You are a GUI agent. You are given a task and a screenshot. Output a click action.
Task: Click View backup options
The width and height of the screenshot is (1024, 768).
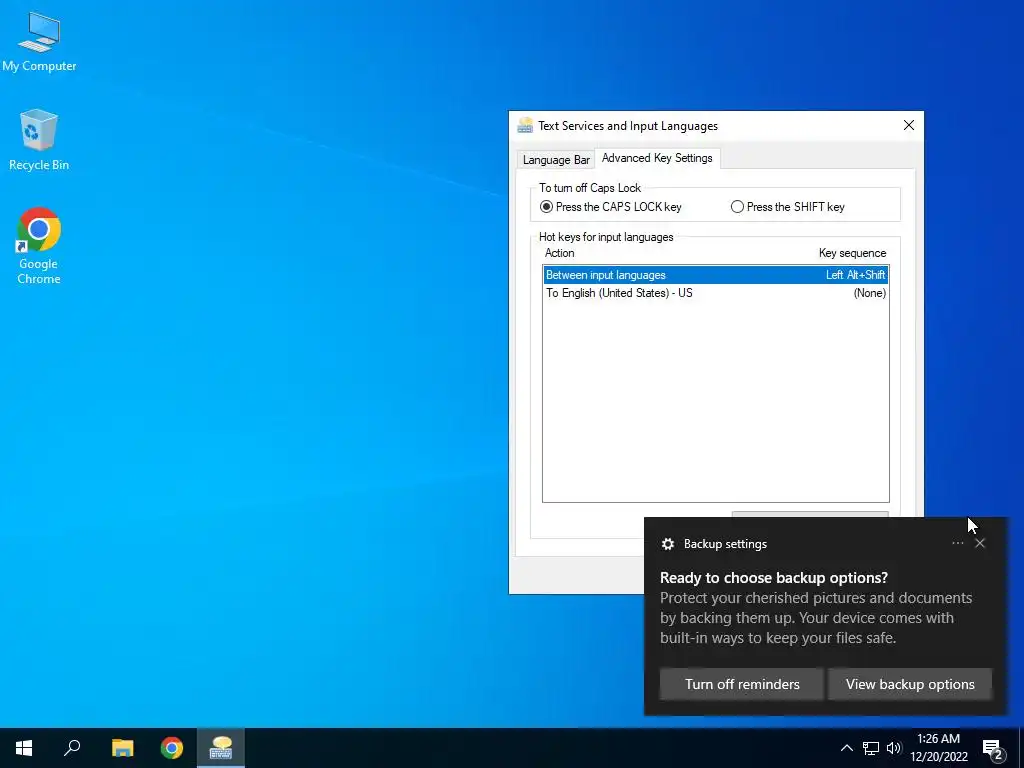point(910,684)
